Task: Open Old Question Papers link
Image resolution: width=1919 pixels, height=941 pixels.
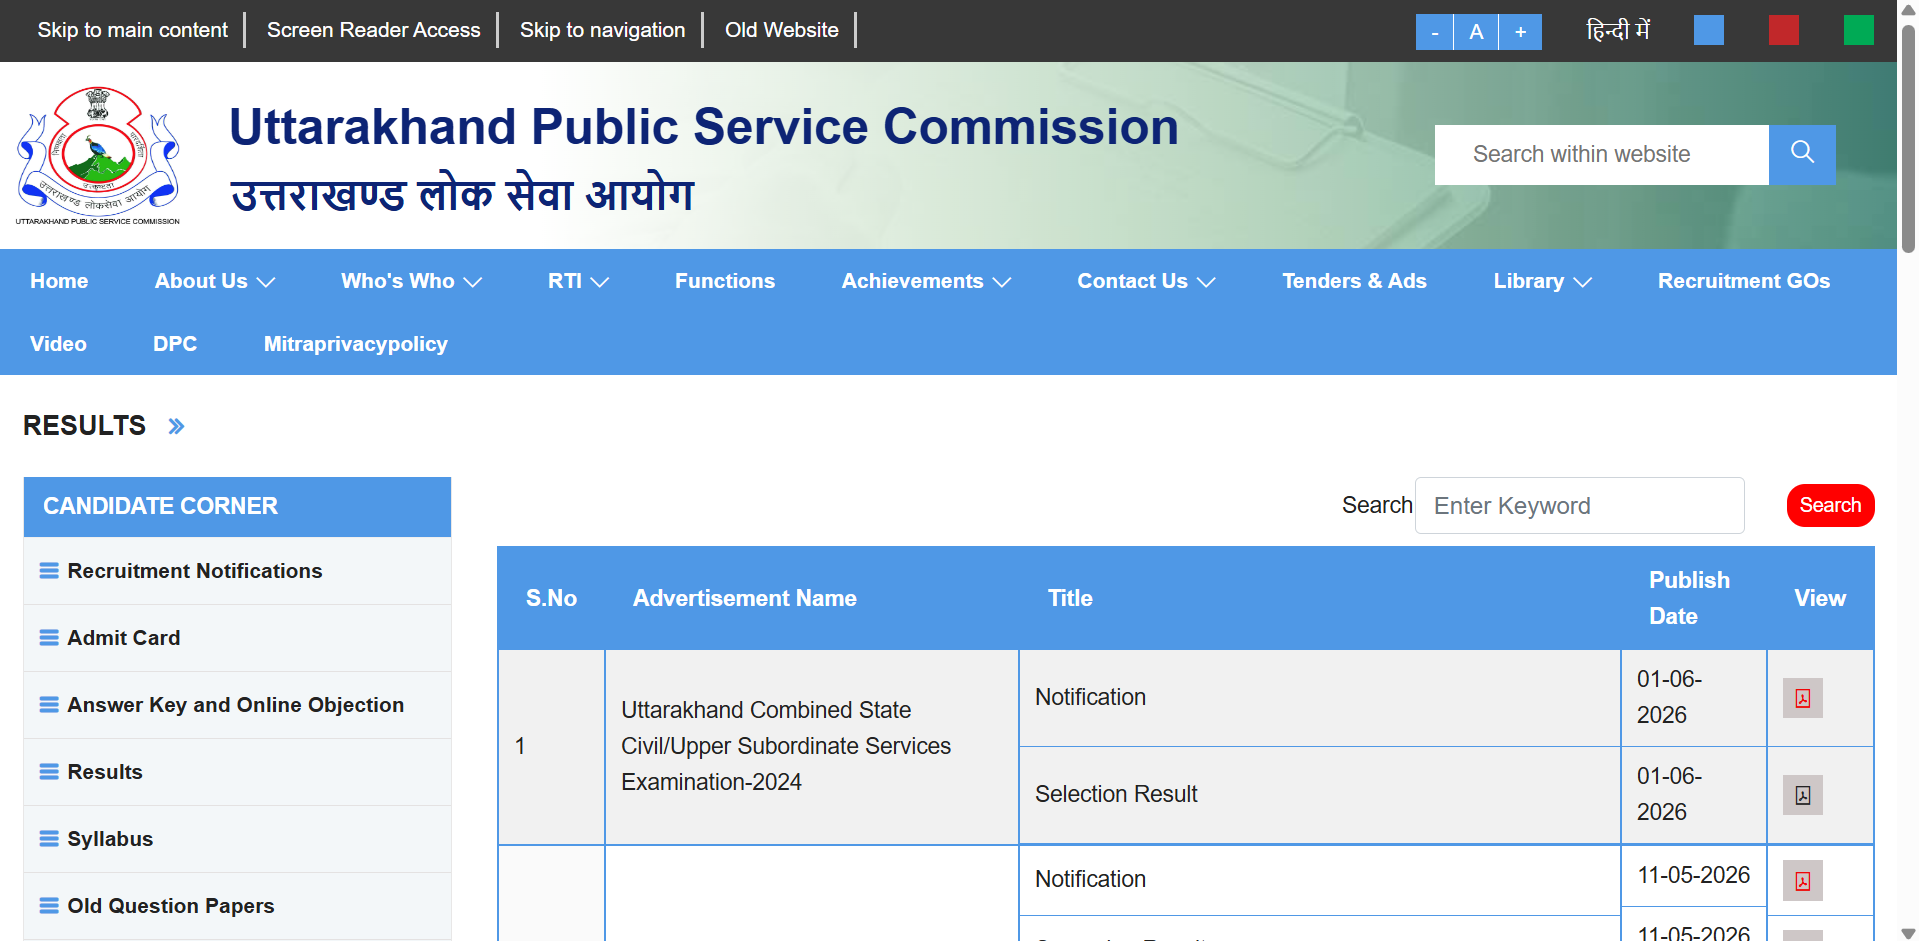Action: (x=171, y=906)
